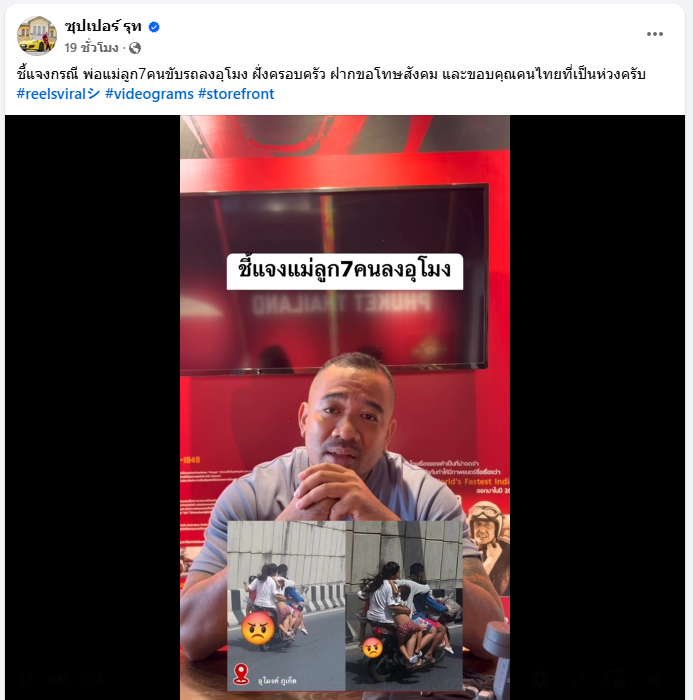Open the 19 ชั่วโมง timestamp link
This screenshot has height=700, width=693.
91,47
